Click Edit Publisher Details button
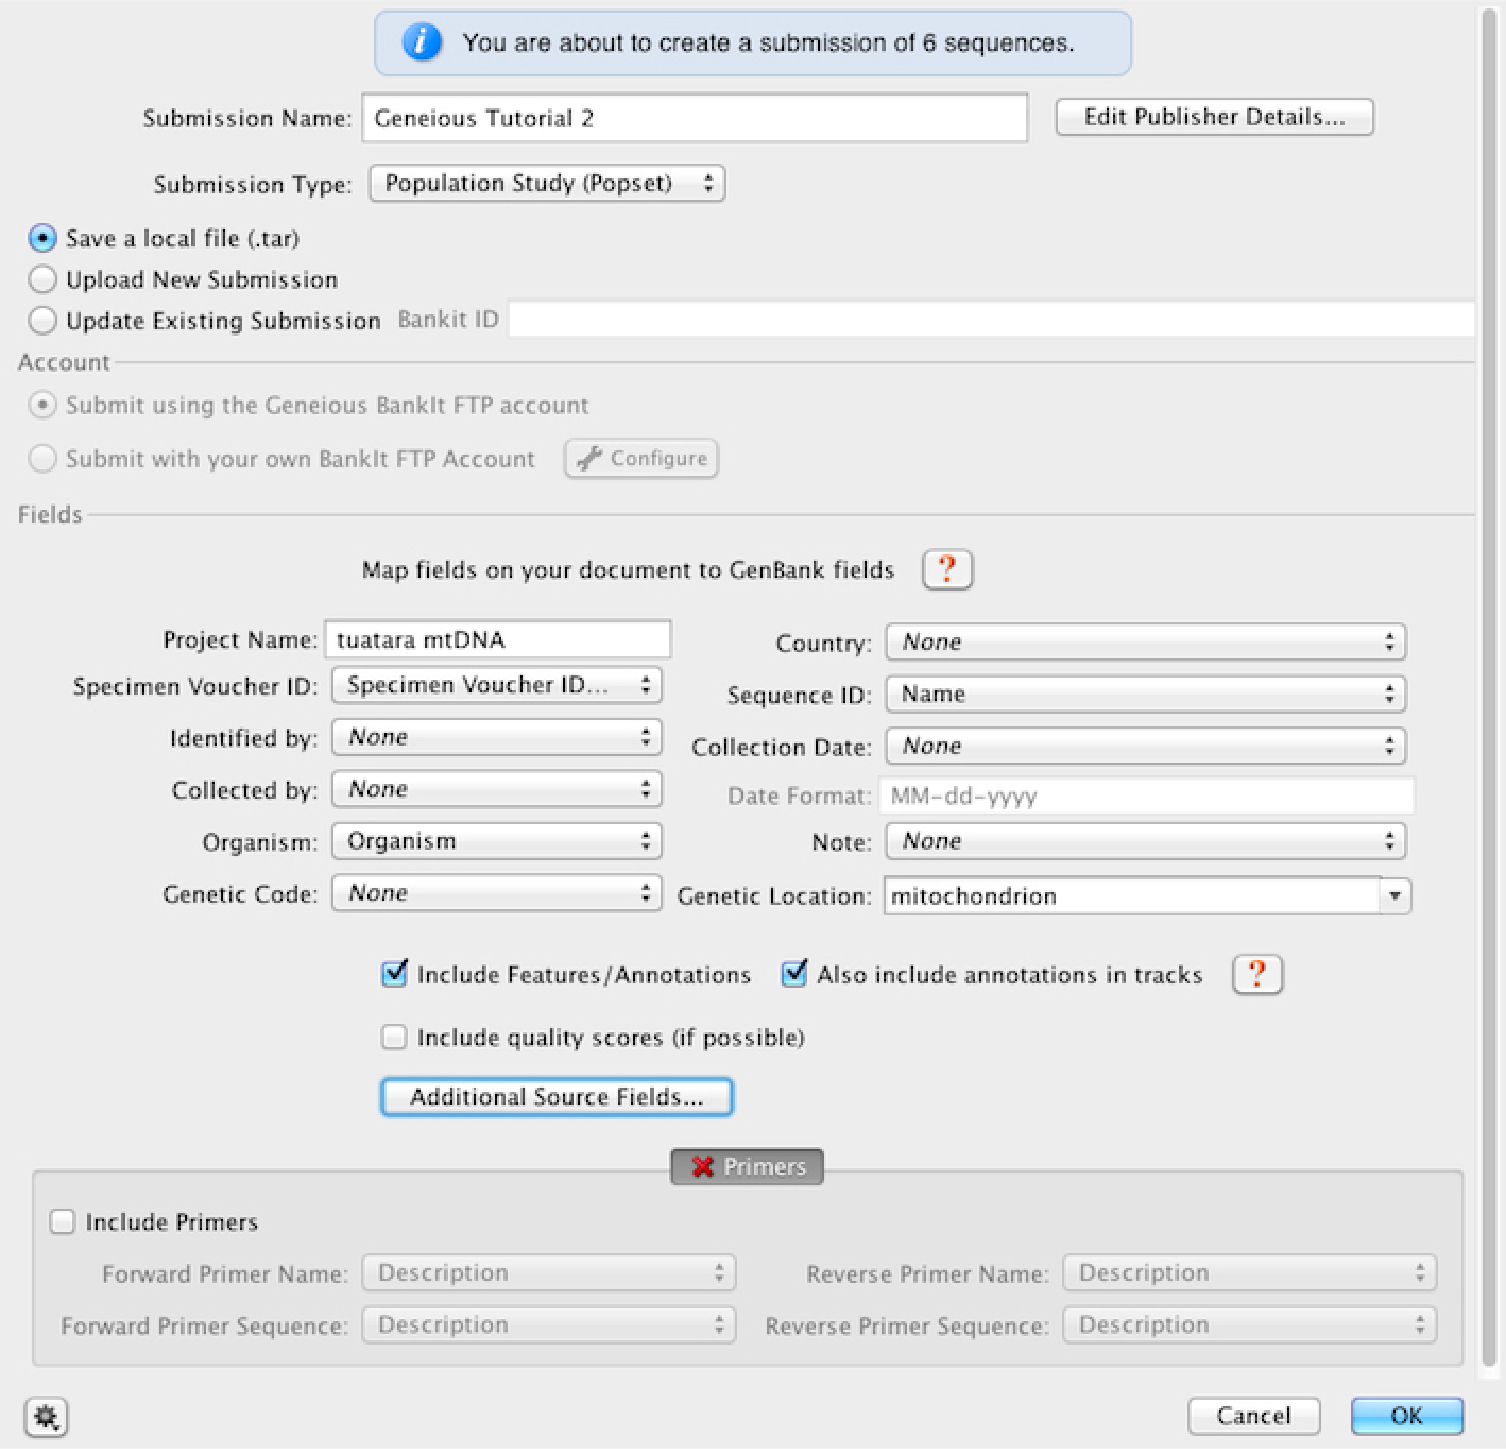 pos(1215,117)
